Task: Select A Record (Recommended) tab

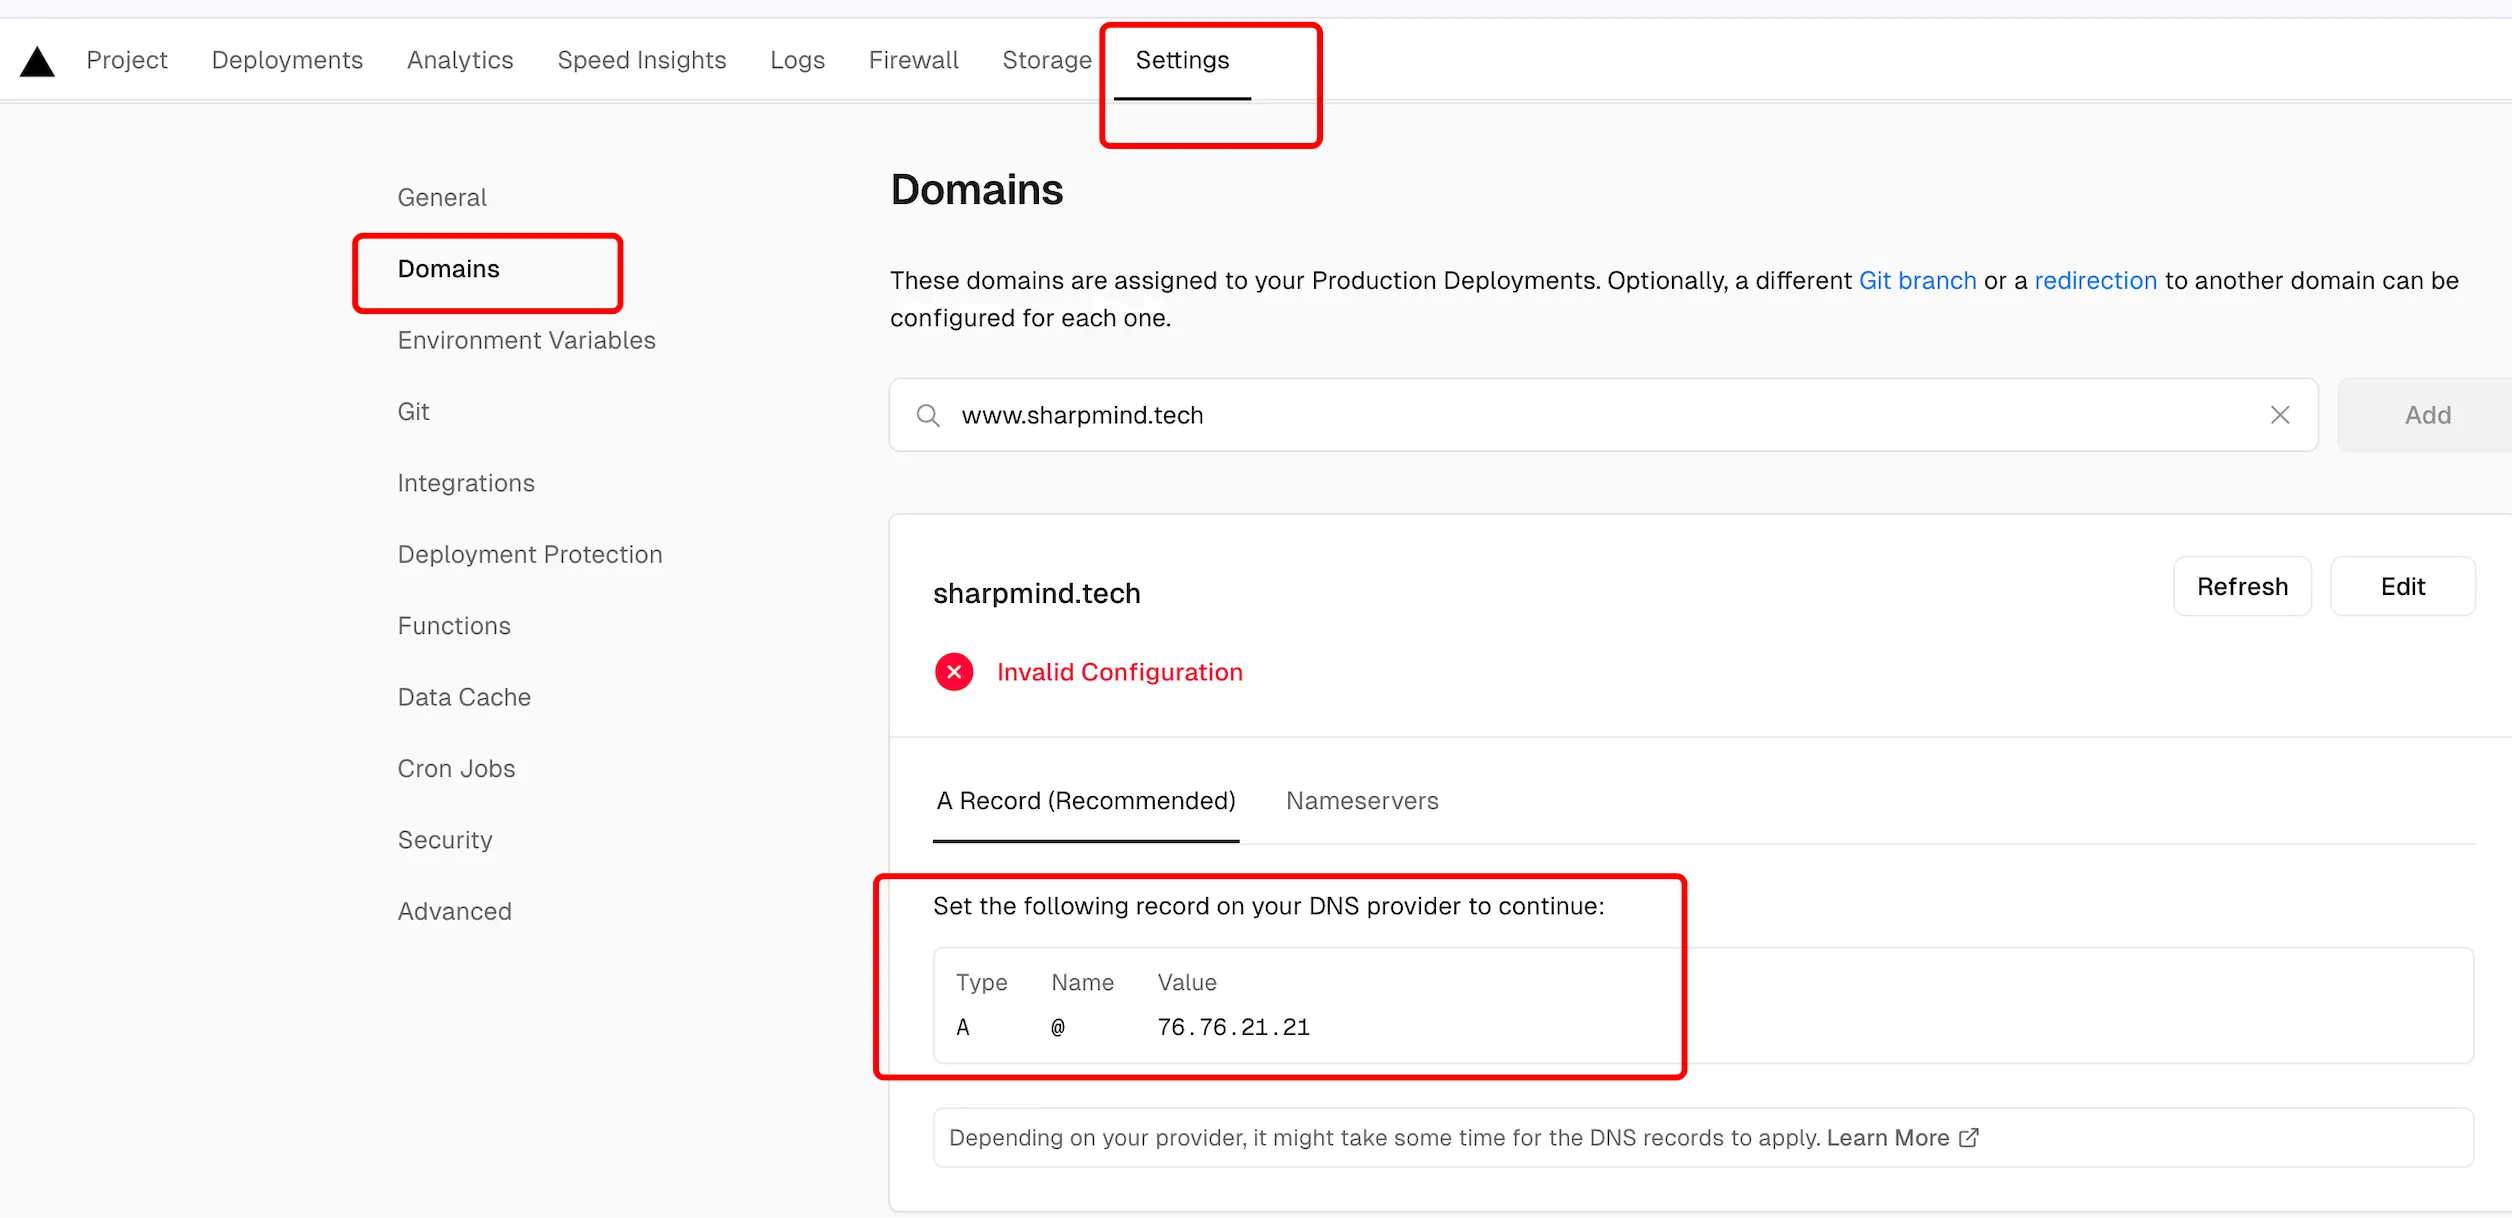Action: [x=1085, y=801]
